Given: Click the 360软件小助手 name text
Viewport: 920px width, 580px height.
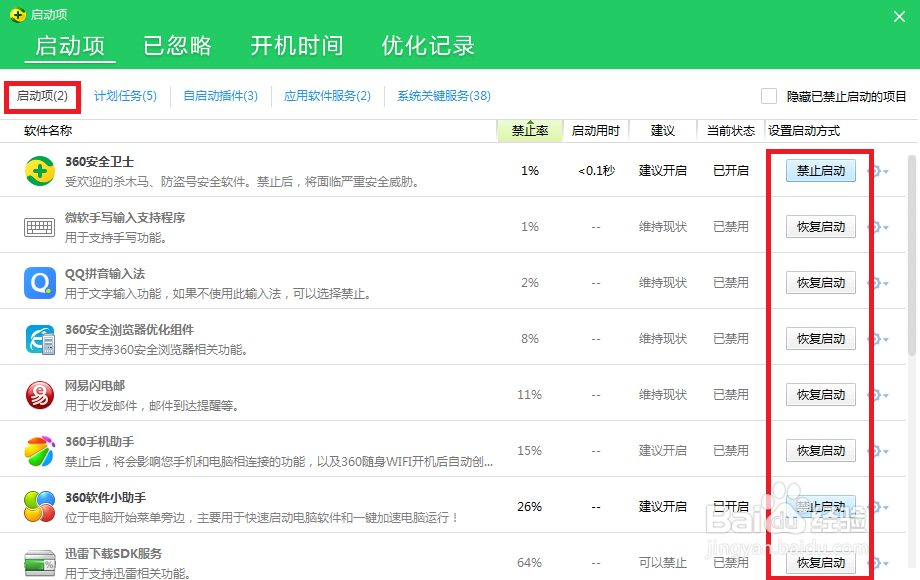Looking at the screenshot, I should [105, 498].
